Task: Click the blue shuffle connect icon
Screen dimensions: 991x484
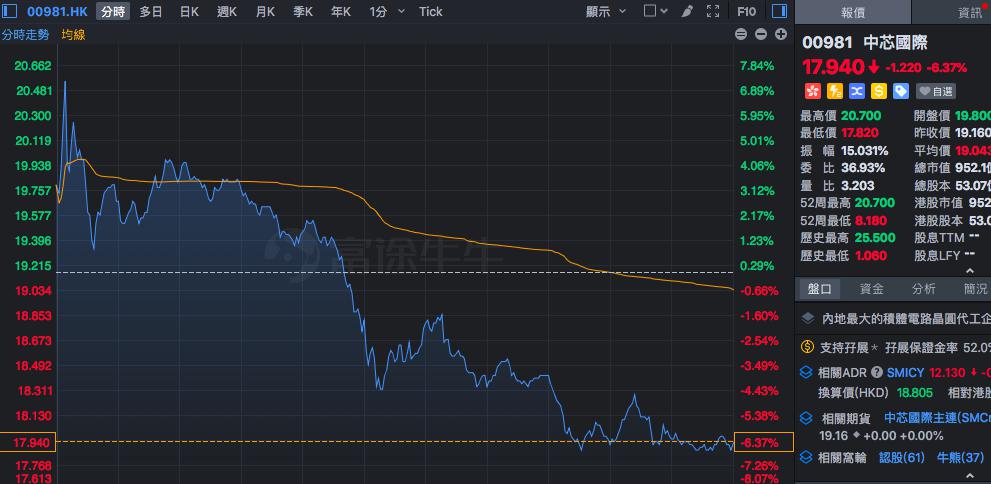Action: click(856, 91)
